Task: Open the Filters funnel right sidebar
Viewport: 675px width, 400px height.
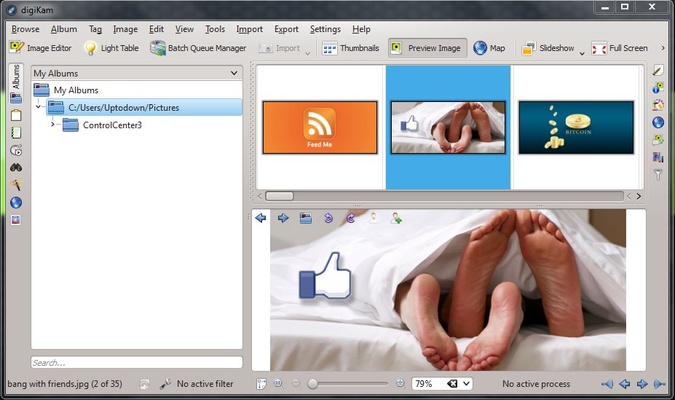Action: [658, 174]
